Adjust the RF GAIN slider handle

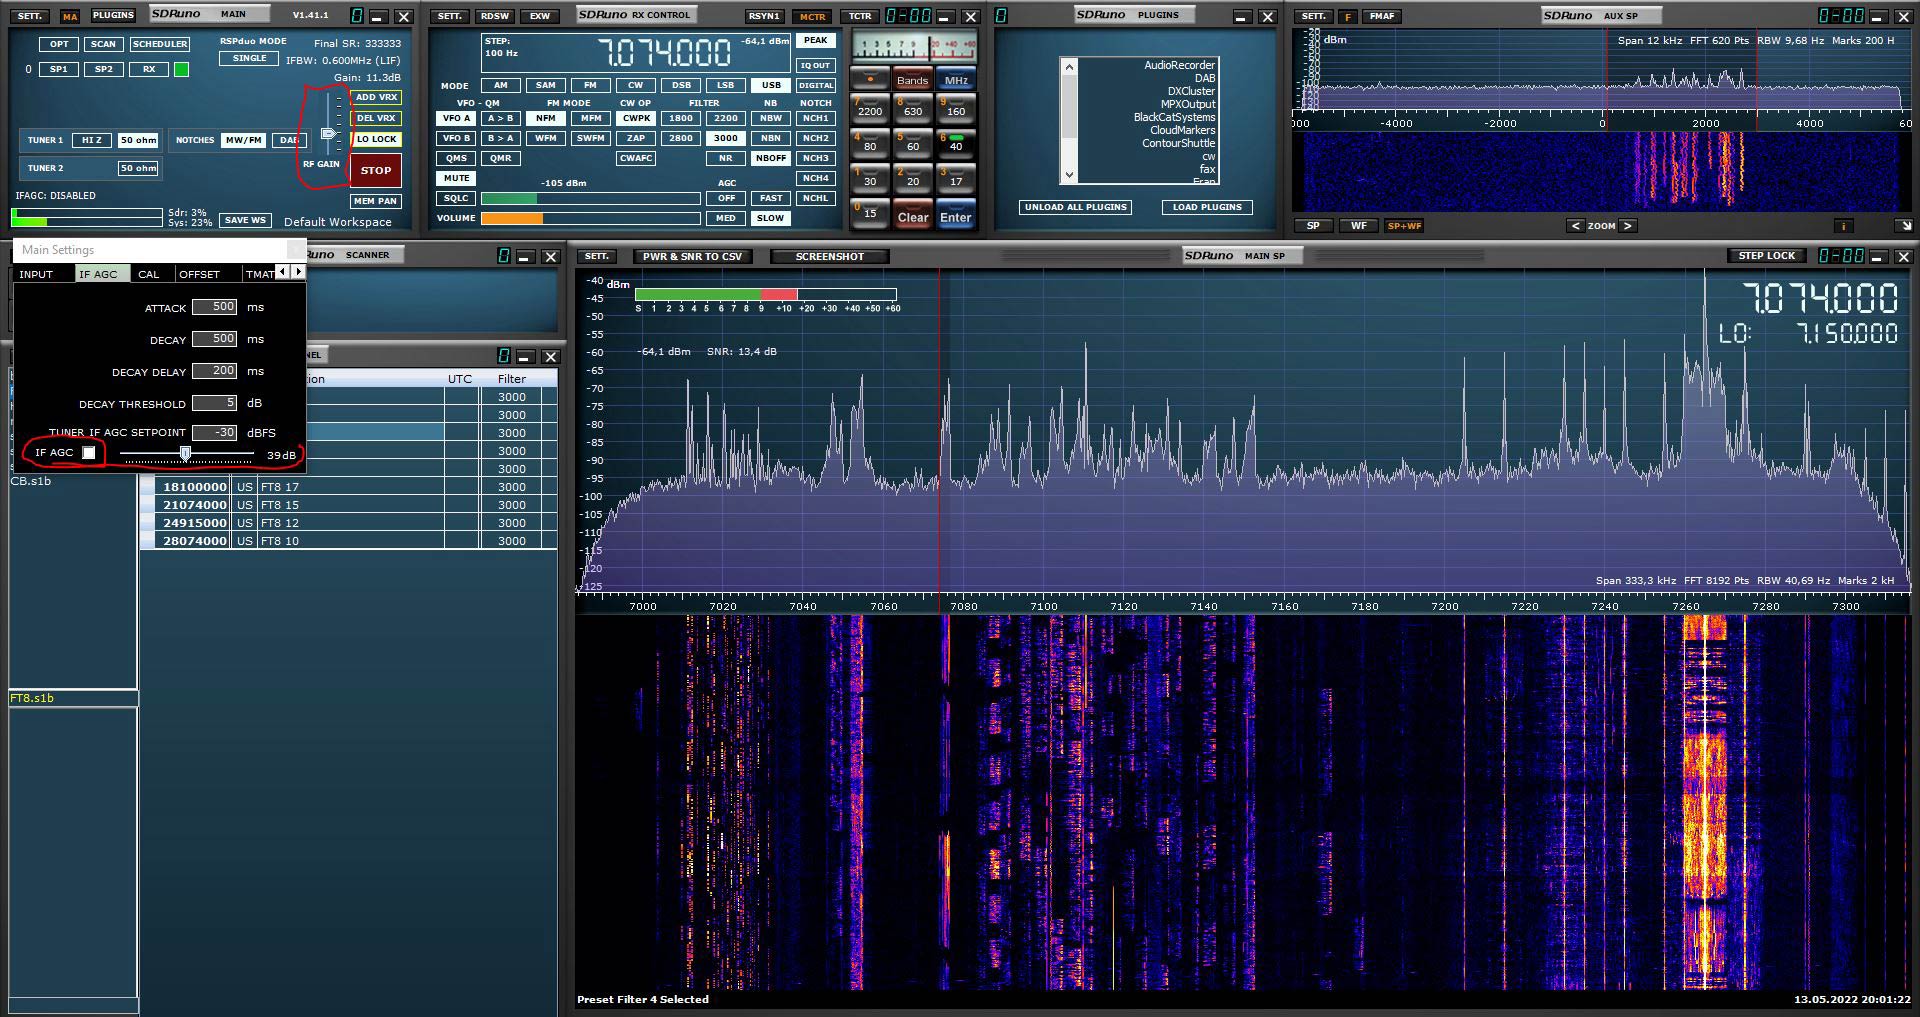click(x=329, y=133)
